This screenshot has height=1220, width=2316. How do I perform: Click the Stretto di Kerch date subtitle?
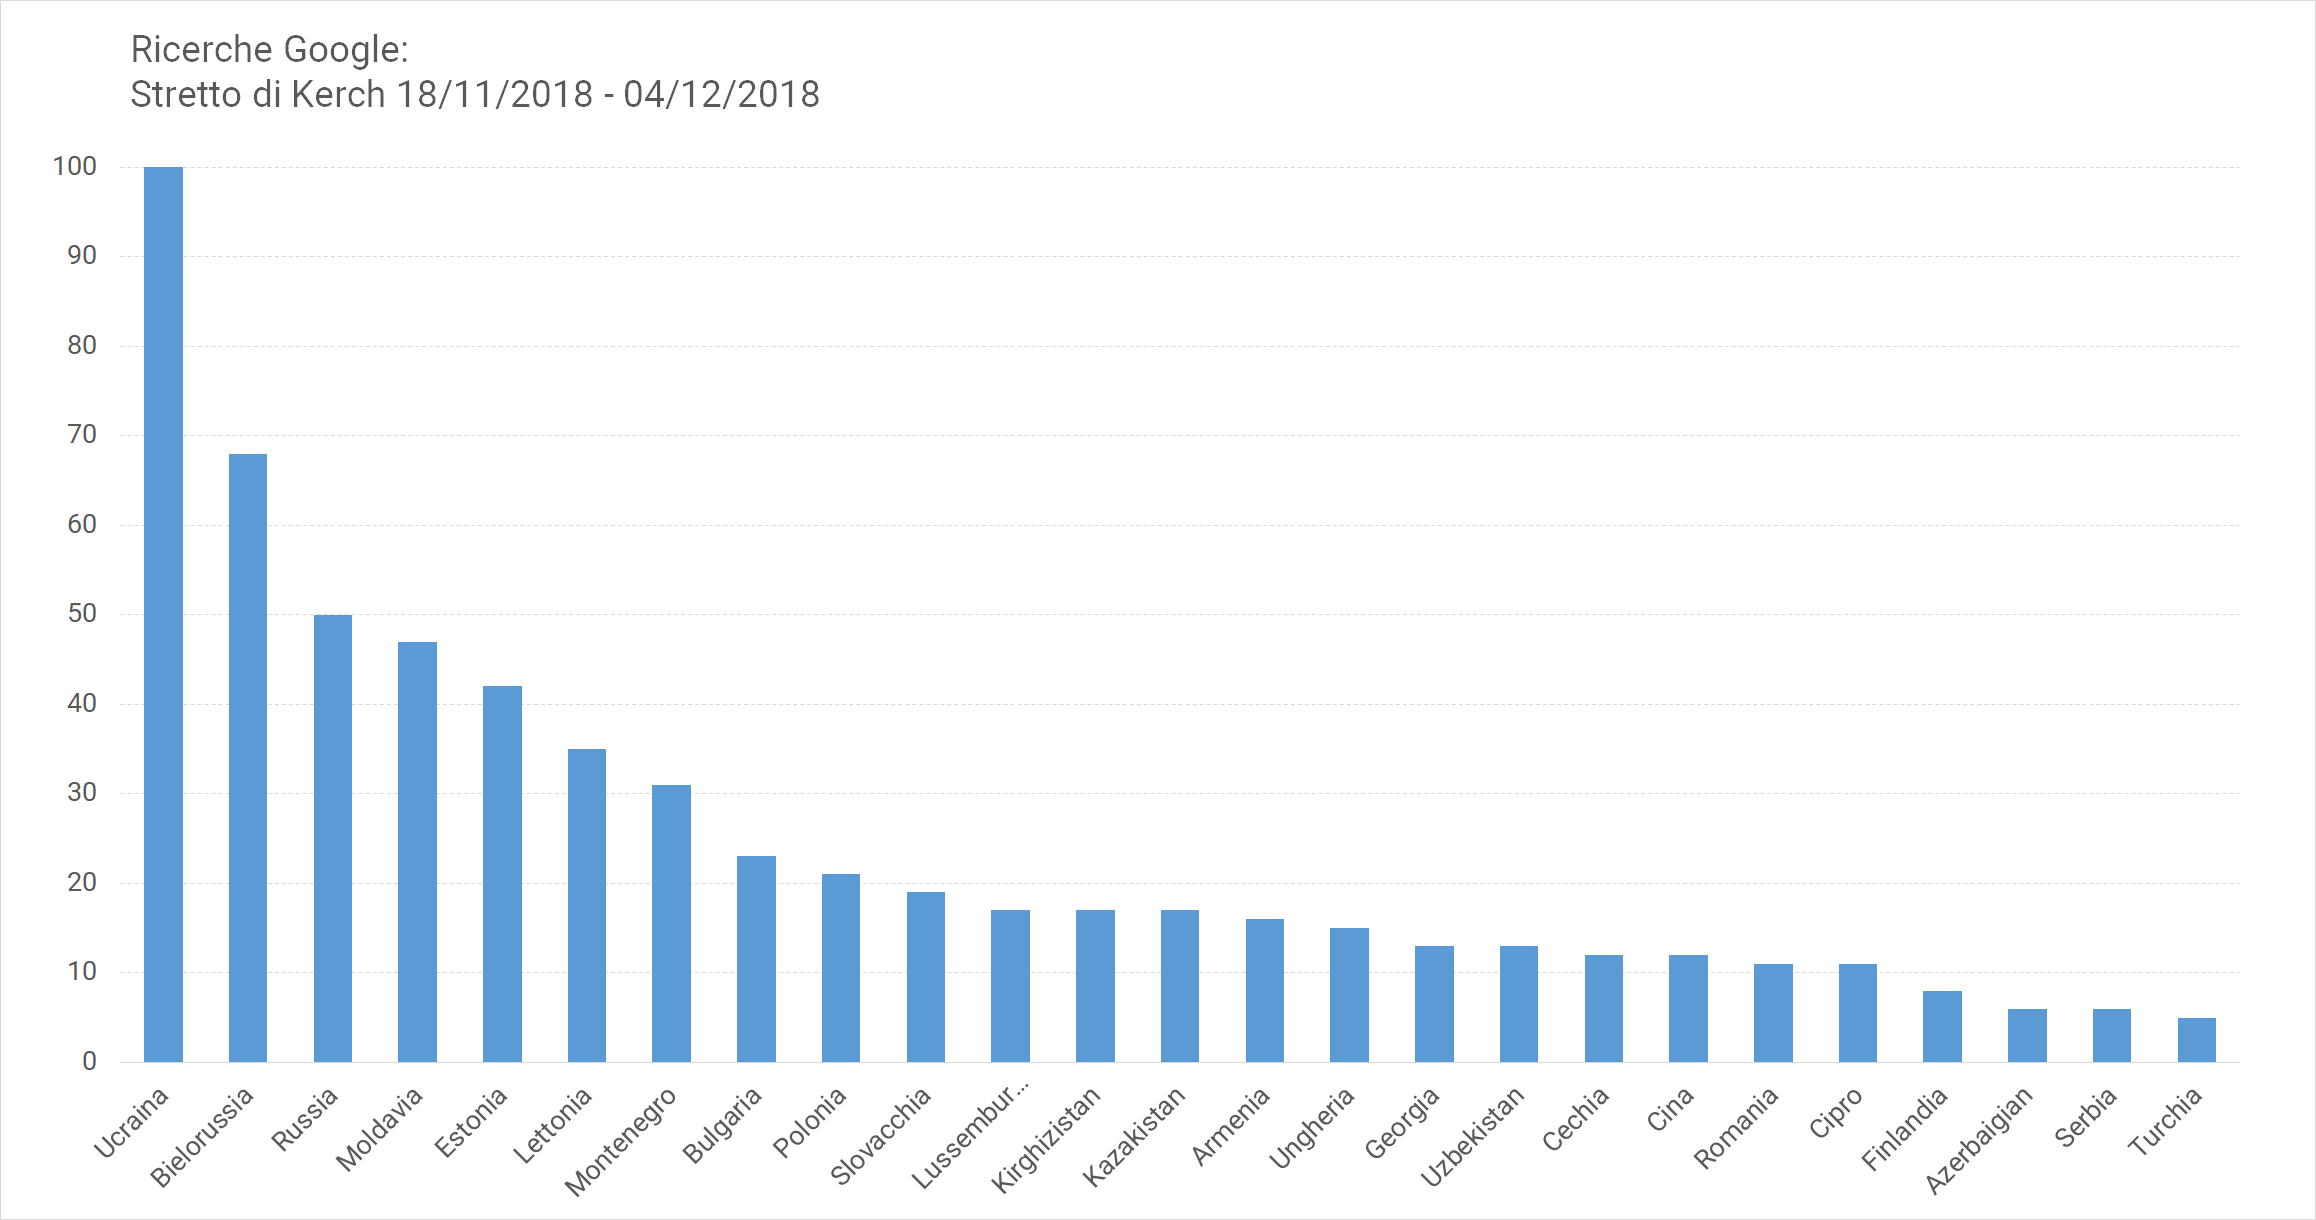[475, 94]
